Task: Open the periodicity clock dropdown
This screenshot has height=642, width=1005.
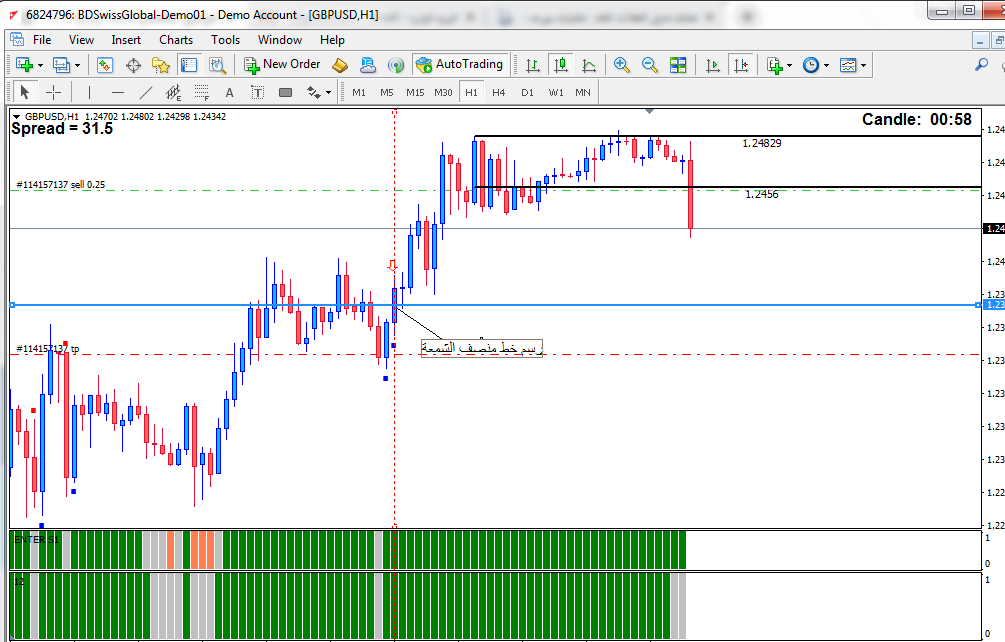Action: tap(825, 65)
